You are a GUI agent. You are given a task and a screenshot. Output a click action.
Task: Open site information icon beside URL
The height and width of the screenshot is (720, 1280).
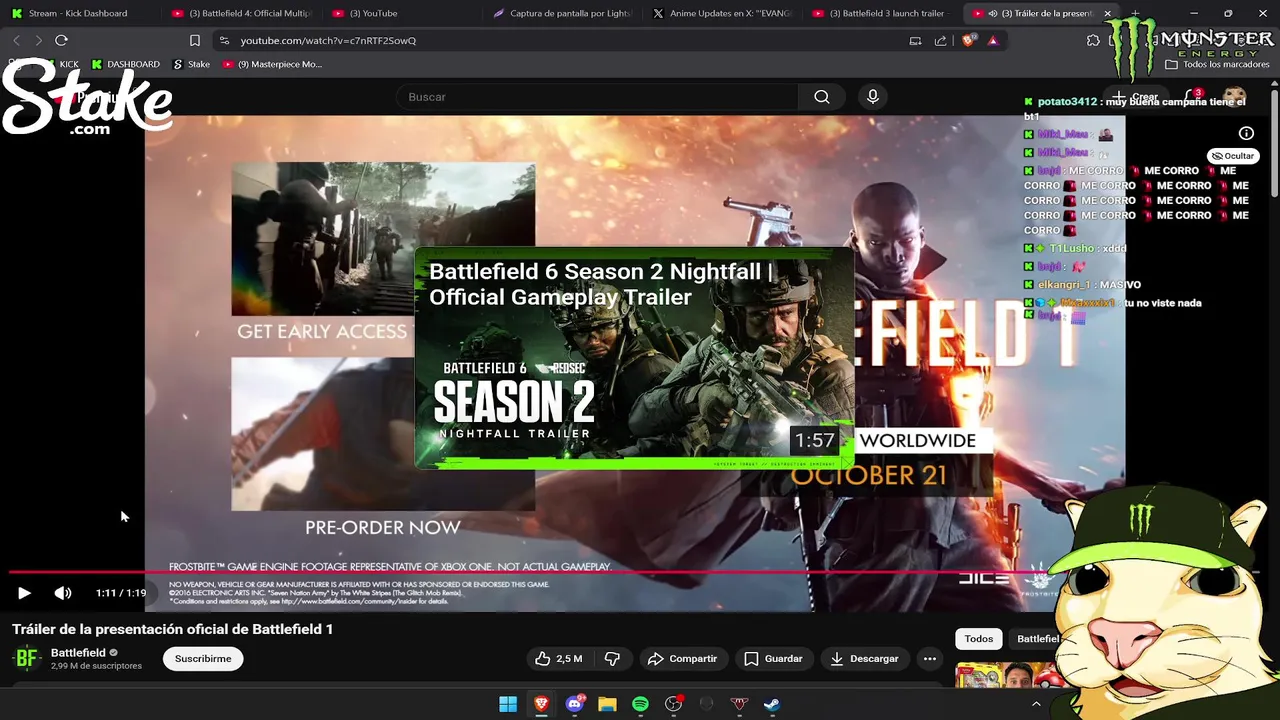tap(224, 40)
